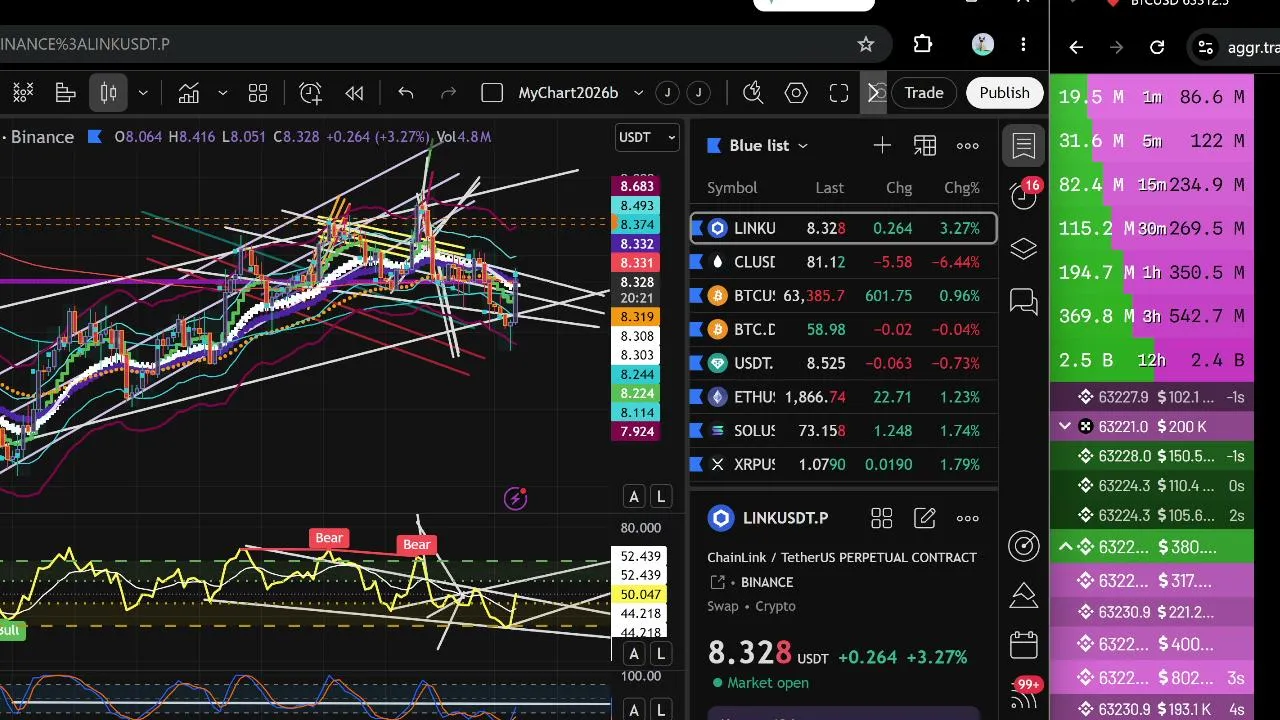Viewport: 1280px width, 720px height.
Task: Open the Pine stacked-triangles sidebar icon
Action: (x=1024, y=595)
